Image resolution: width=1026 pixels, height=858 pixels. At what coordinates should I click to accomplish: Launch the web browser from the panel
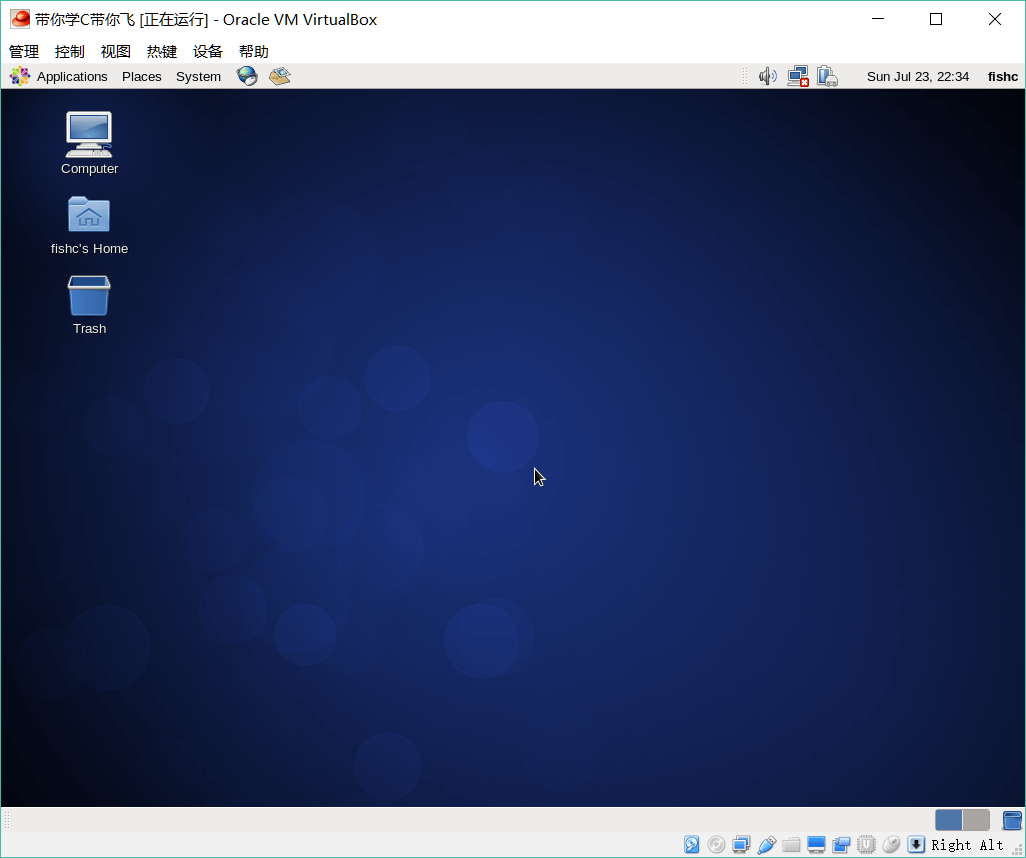point(247,76)
